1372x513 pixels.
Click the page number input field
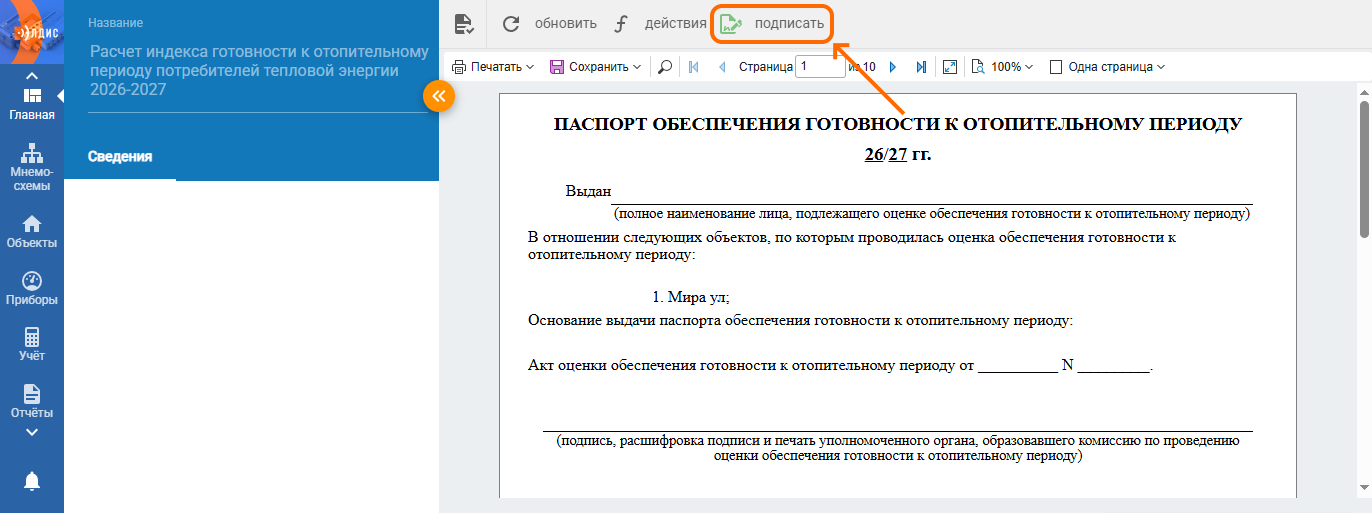pyautogui.click(x=820, y=67)
